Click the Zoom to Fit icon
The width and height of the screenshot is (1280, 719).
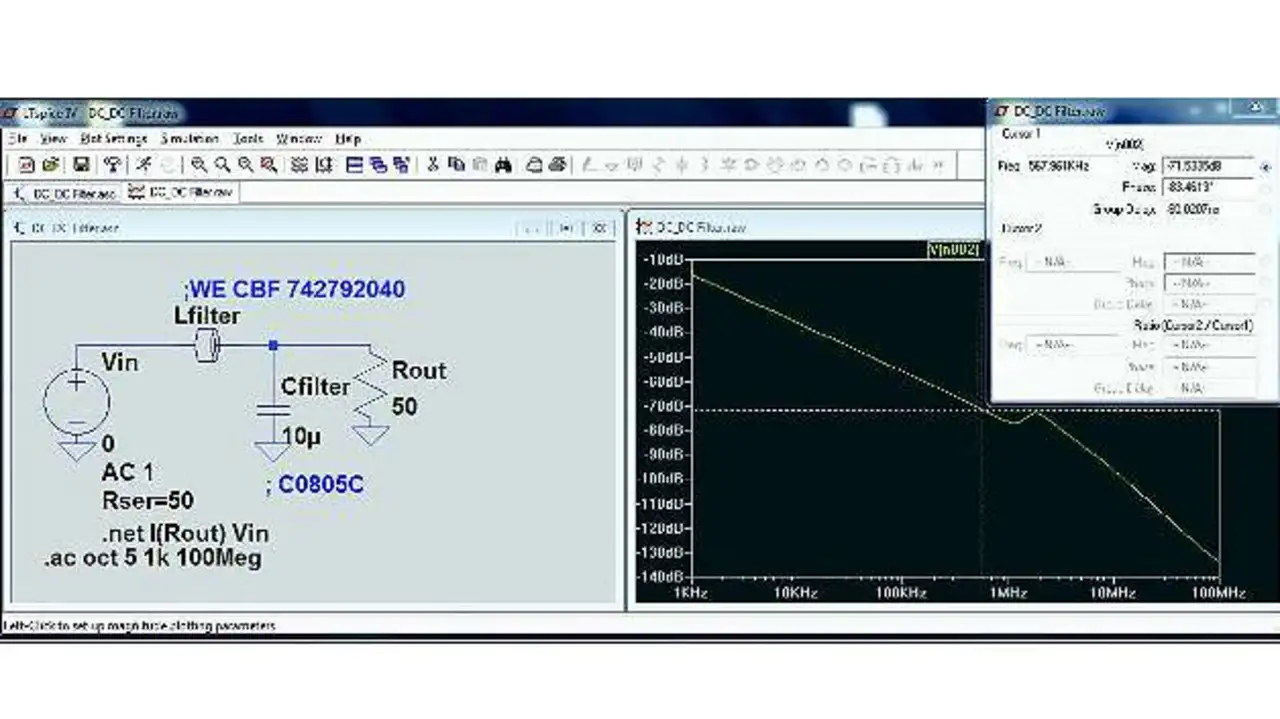[268, 165]
